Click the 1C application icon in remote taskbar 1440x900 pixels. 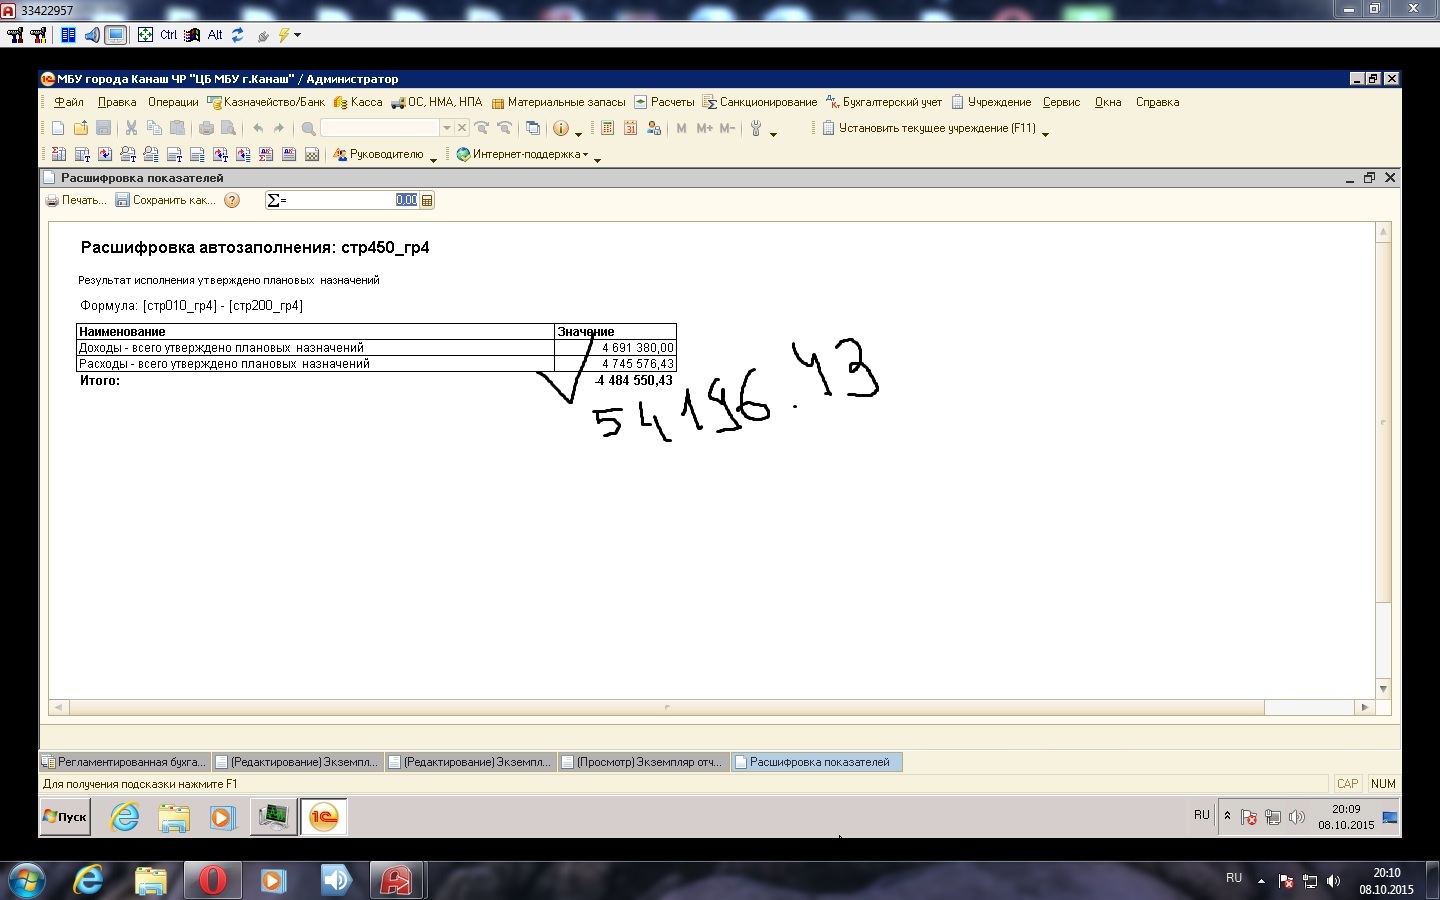tap(323, 817)
